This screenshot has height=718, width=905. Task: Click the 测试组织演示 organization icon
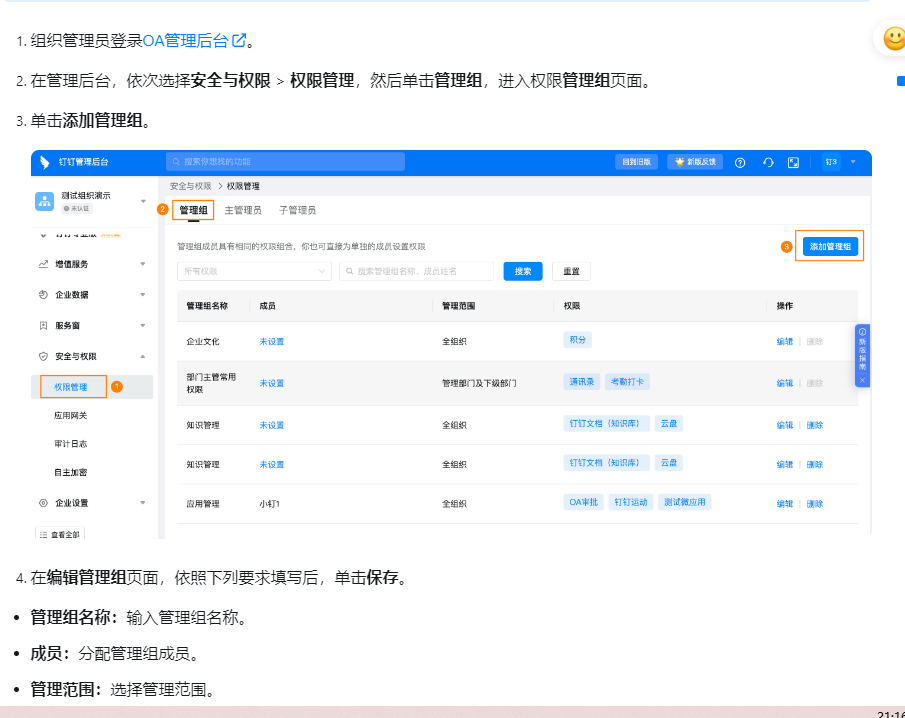pyautogui.click(x=44, y=201)
